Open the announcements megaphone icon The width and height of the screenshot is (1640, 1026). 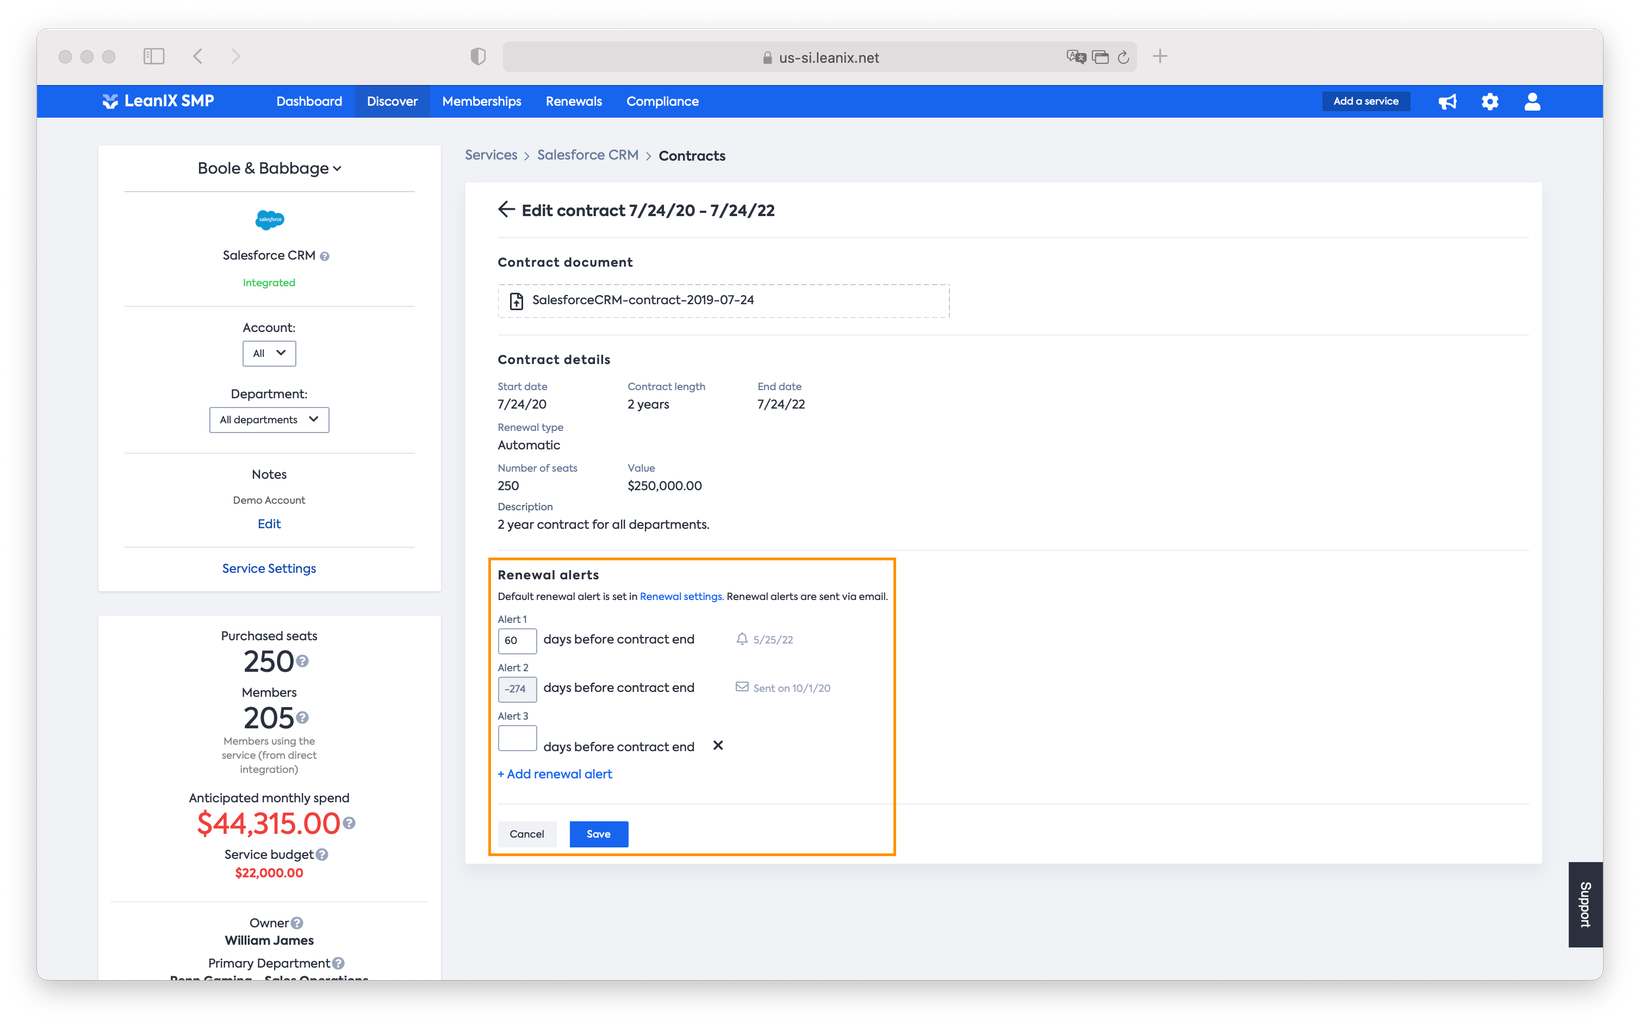pos(1447,102)
